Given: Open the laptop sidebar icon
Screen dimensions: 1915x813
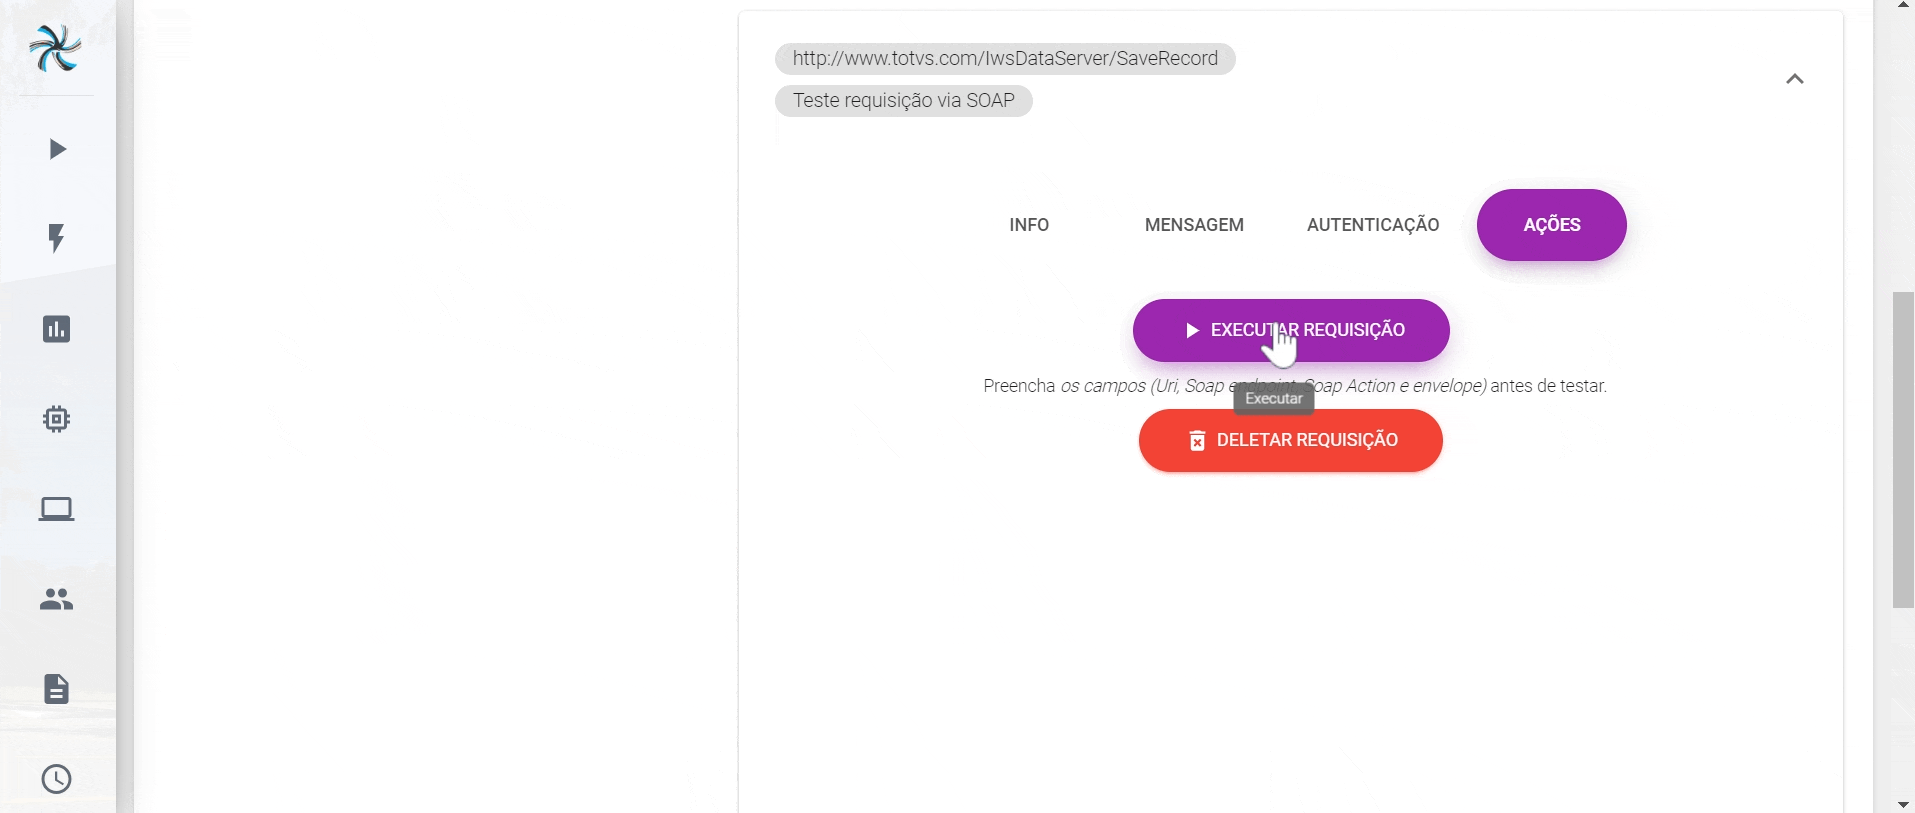Looking at the screenshot, I should tap(57, 509).
